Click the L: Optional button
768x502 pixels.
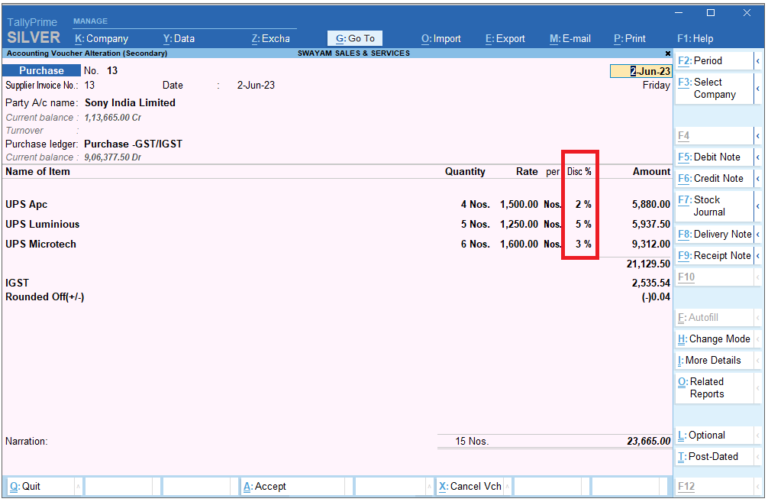click(x=714, y=435)
